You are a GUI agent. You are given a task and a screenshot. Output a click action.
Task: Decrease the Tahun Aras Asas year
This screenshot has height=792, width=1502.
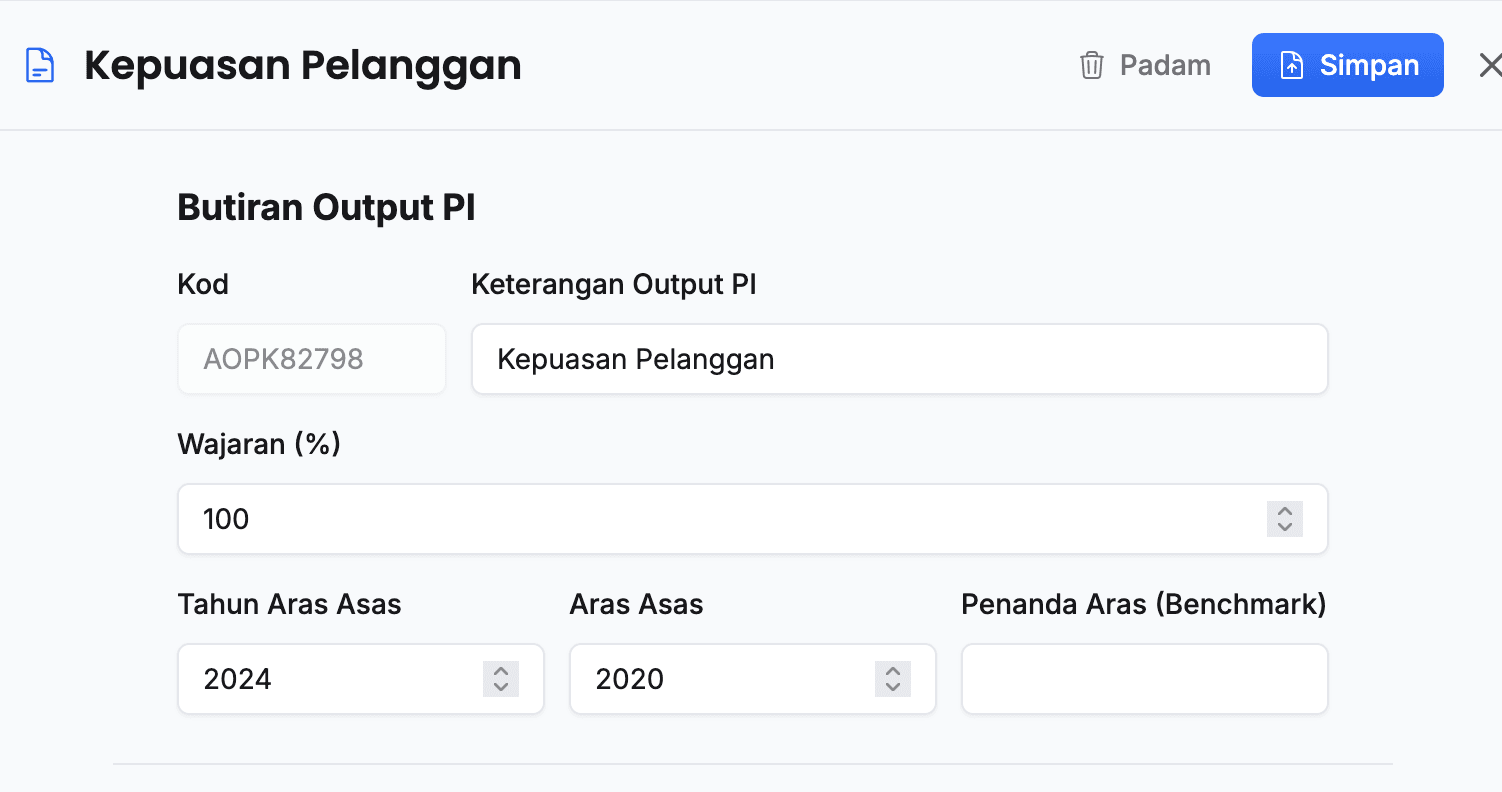pos(500,685)
